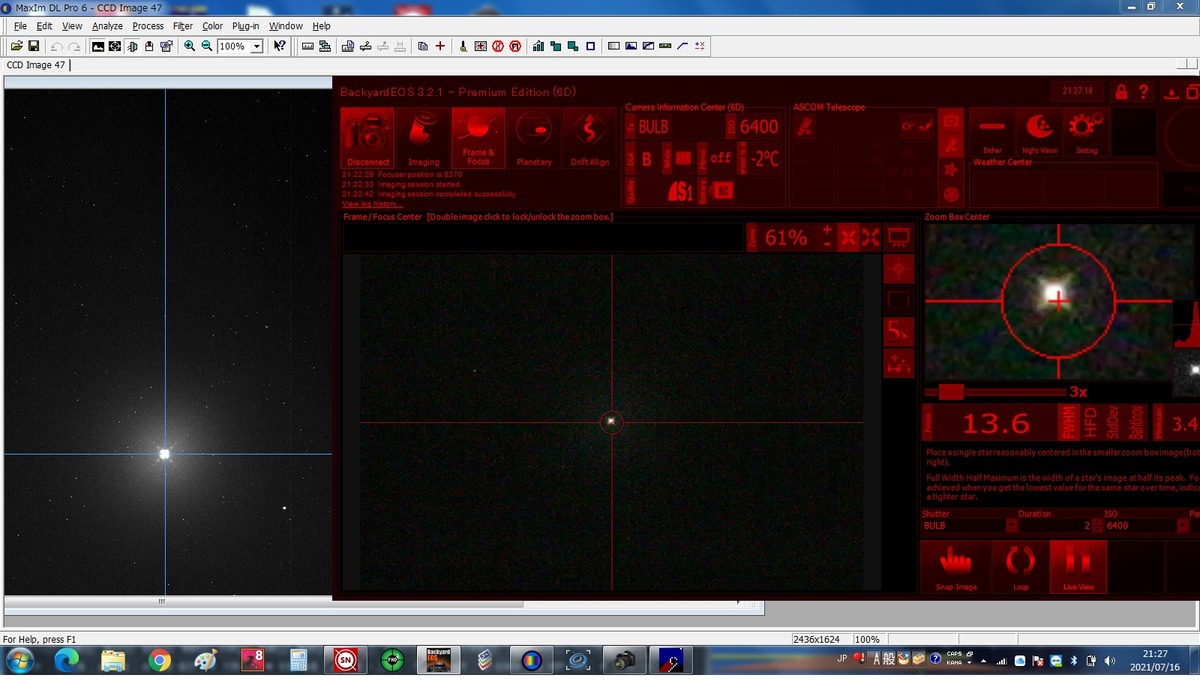Click the Save icon in MaxIm toolbar

[33, 46]
